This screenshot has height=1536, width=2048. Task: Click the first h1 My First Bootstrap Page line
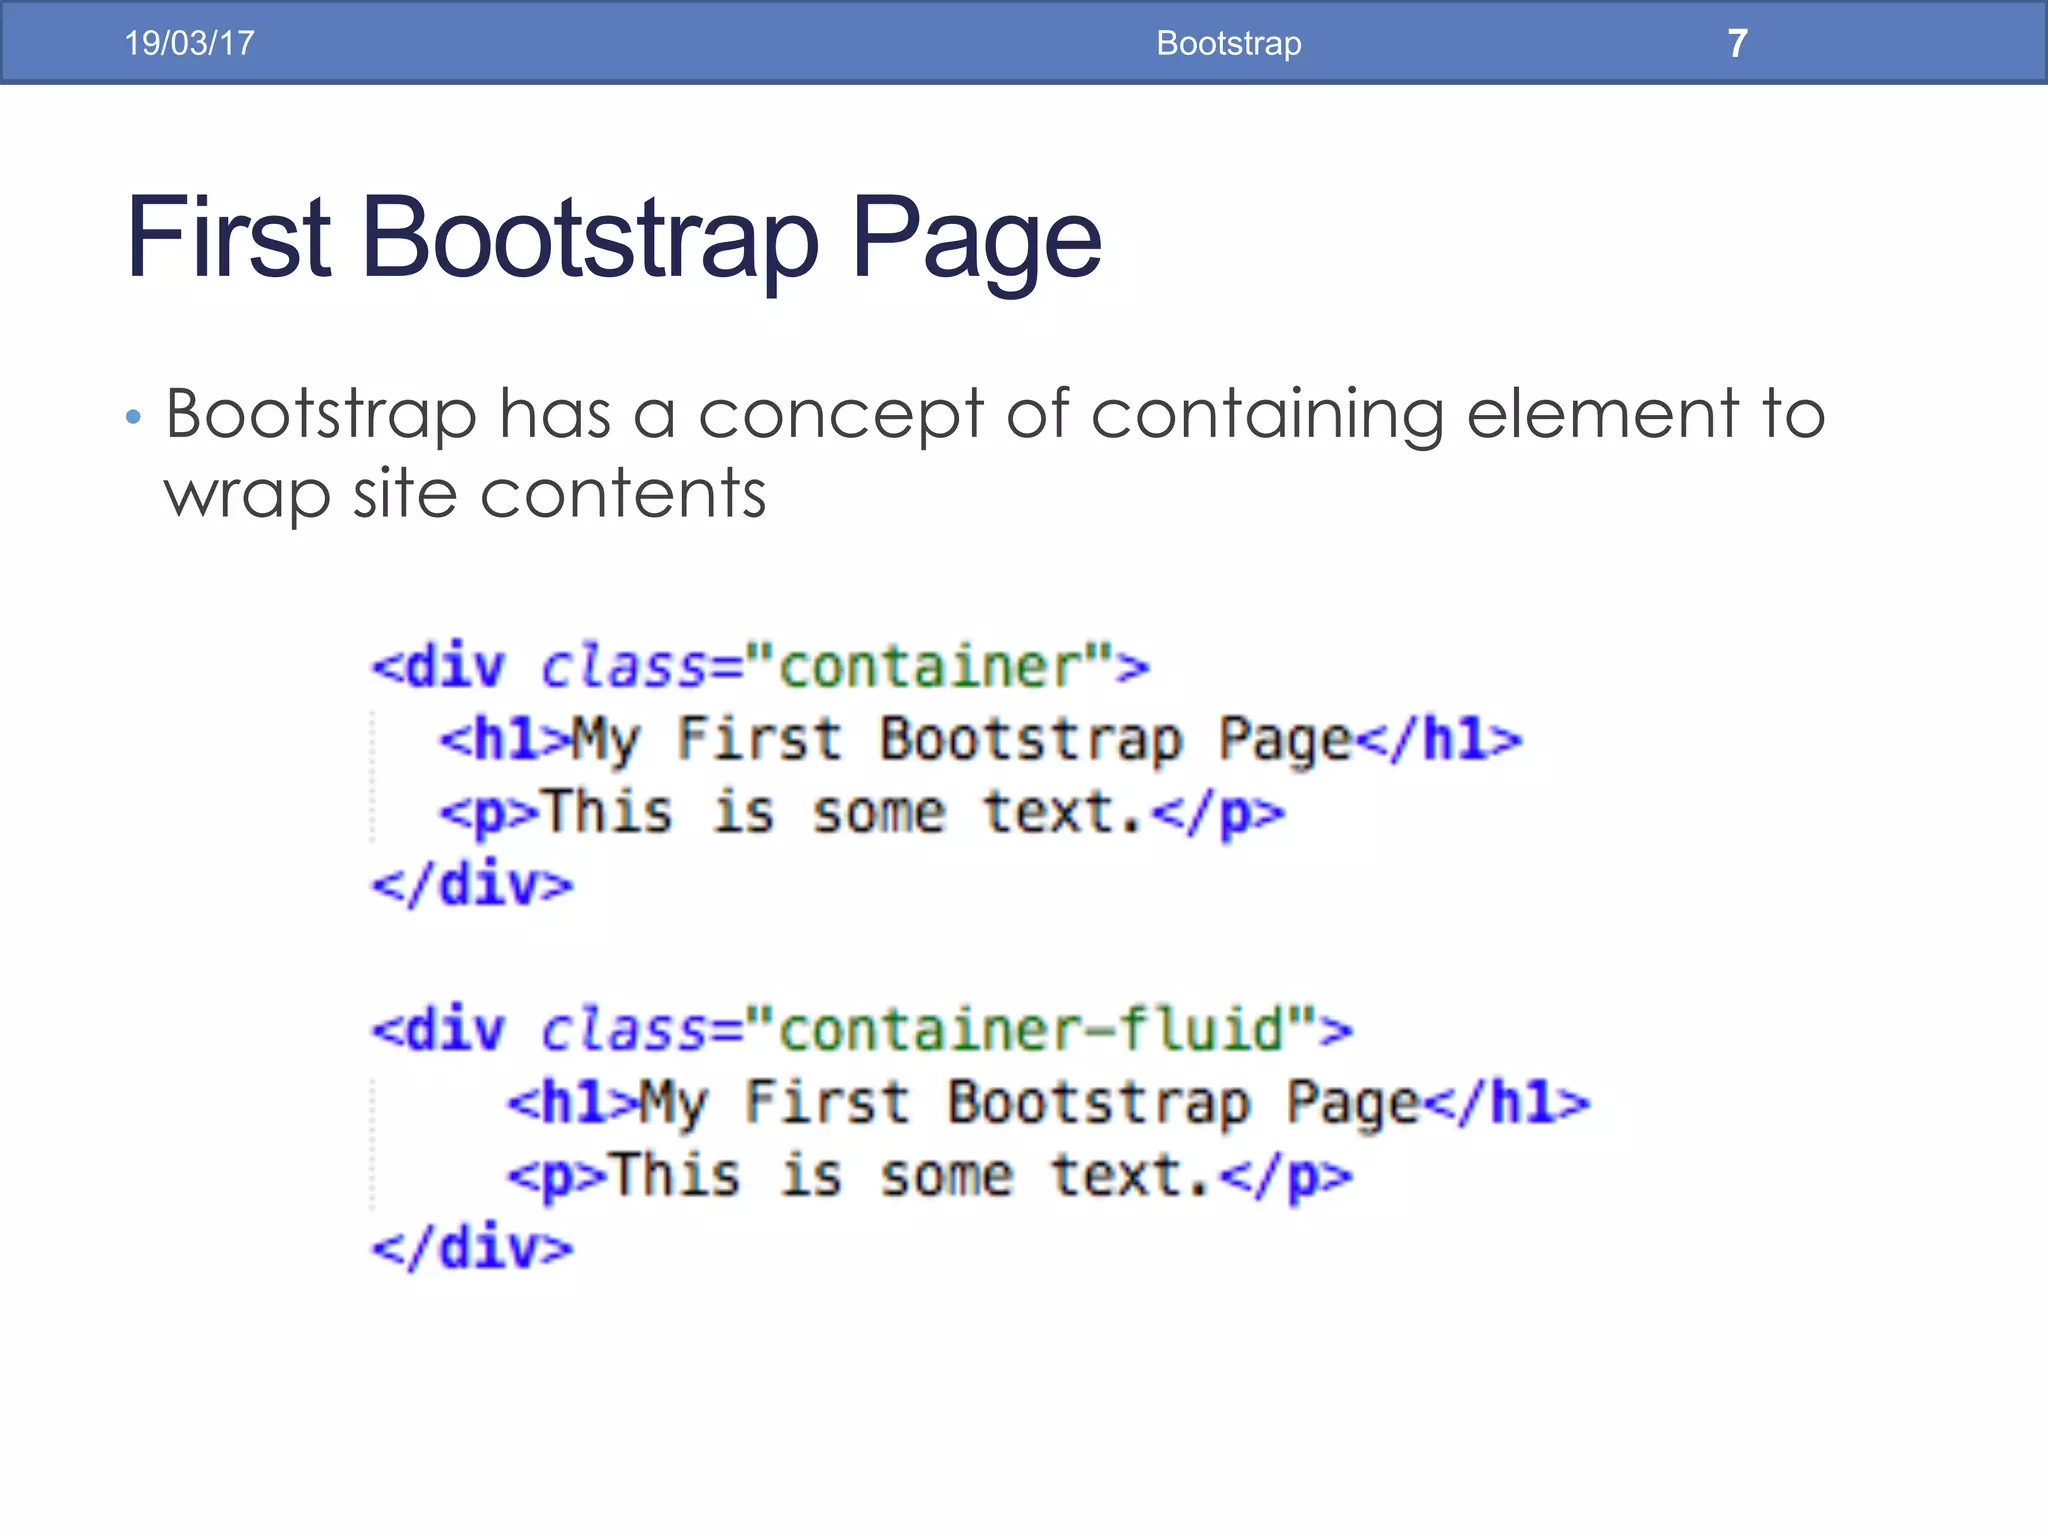tap(981, 740)
